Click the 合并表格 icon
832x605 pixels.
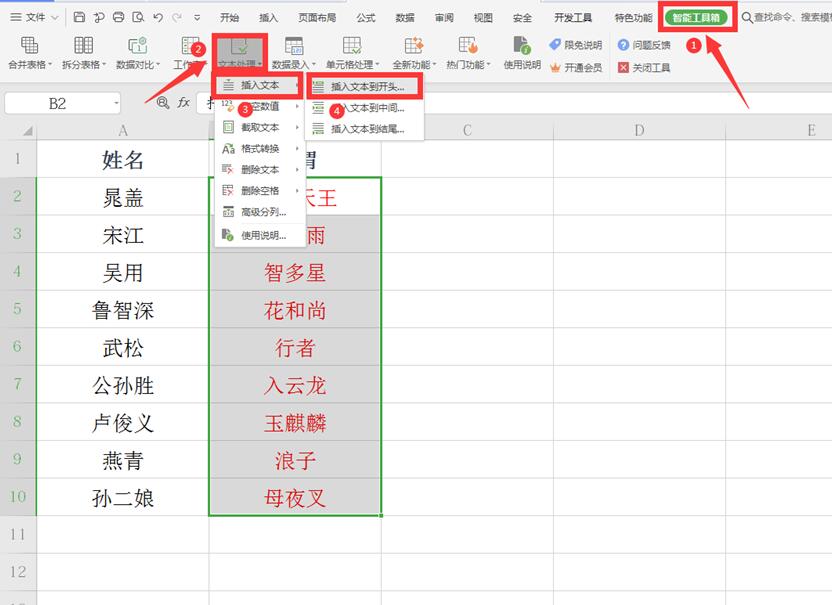29,46
